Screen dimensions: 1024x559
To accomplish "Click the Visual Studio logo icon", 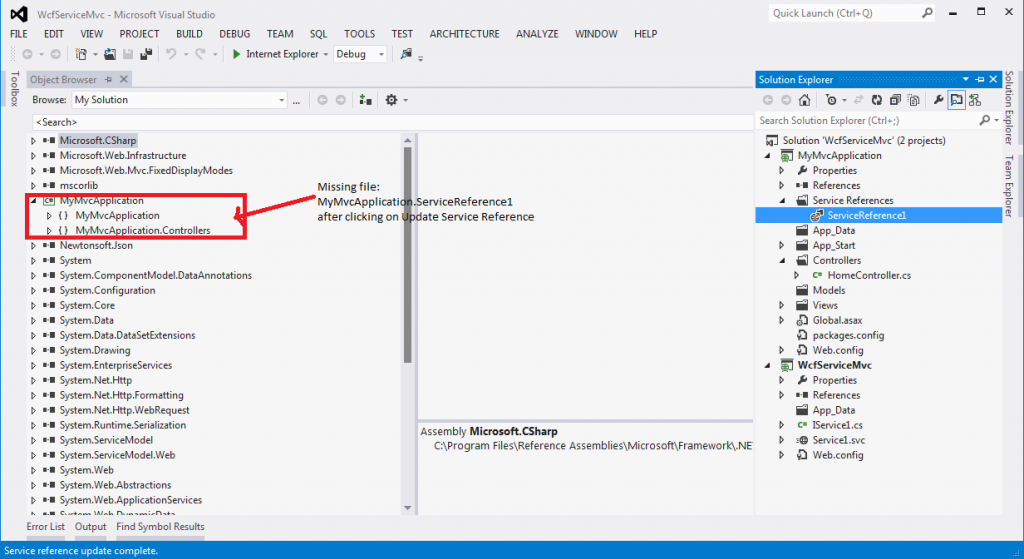I will point(19,14).
